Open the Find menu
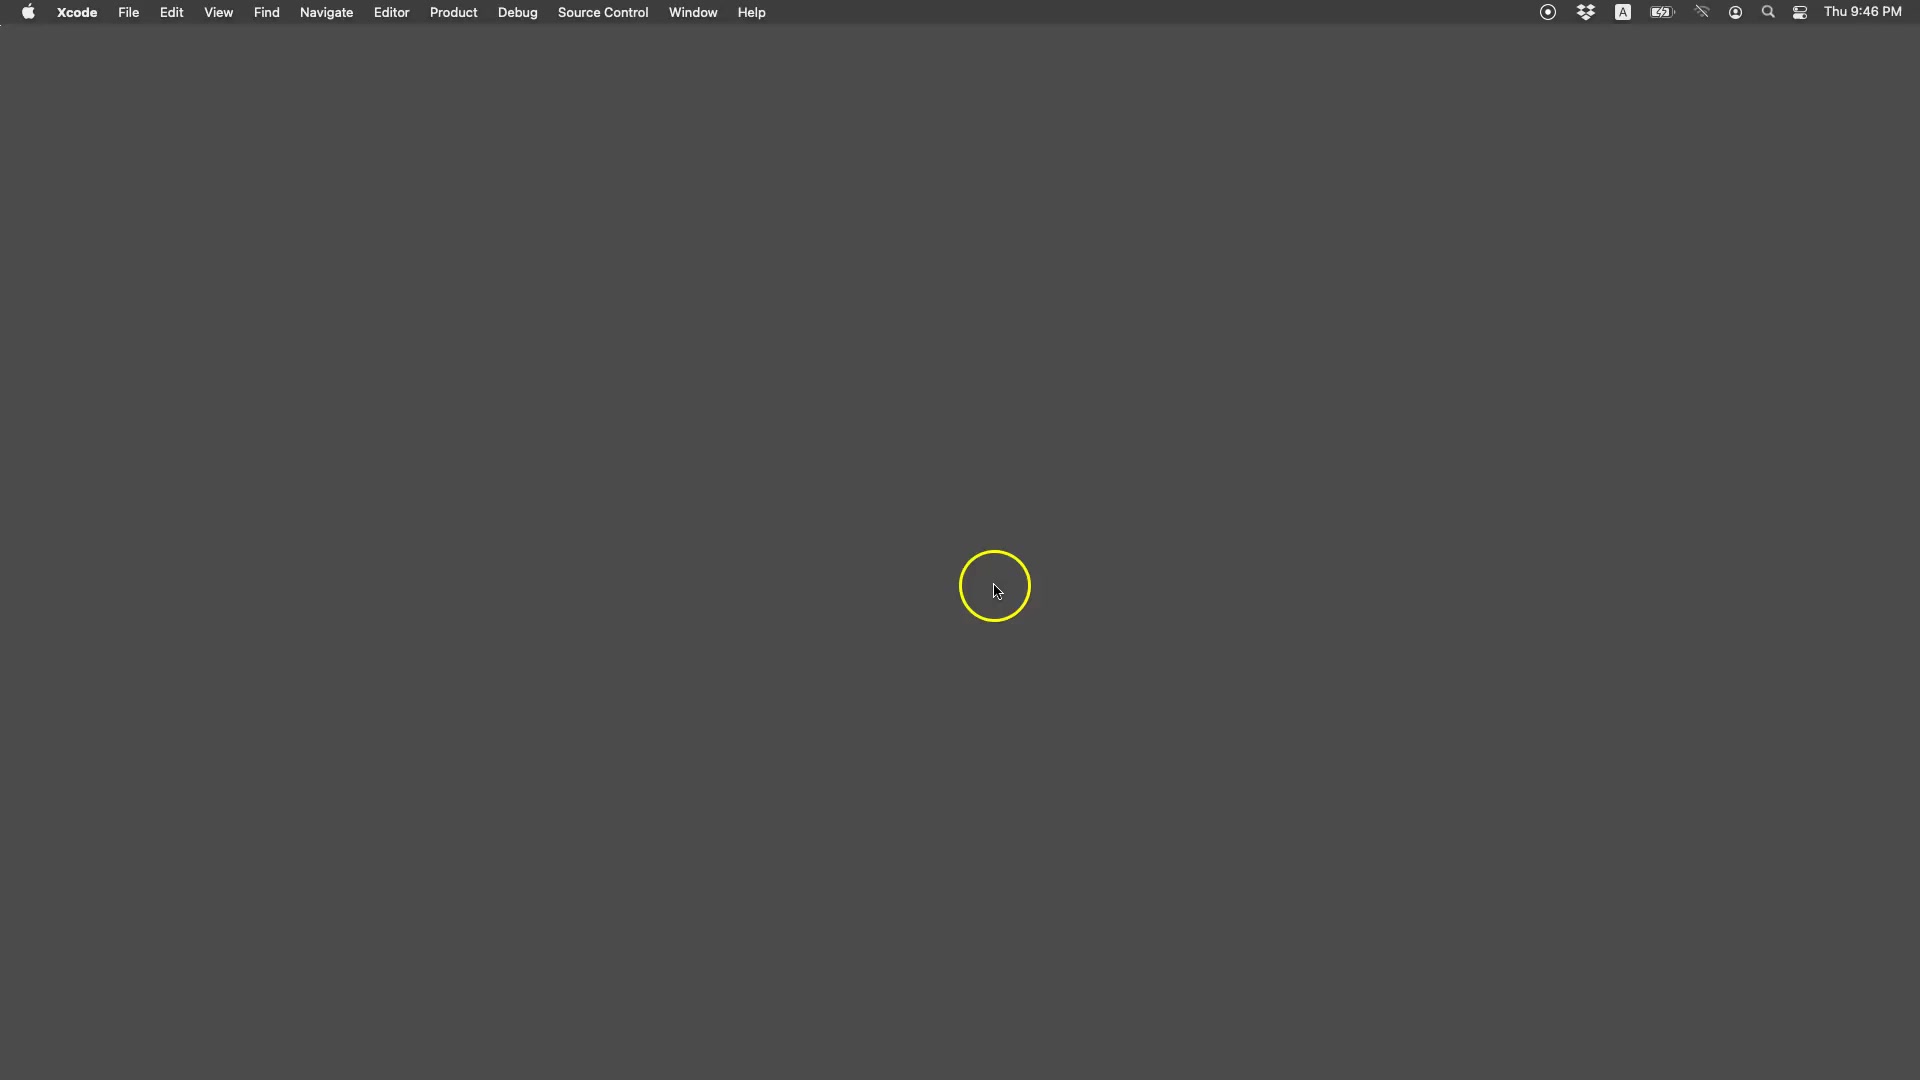The height and width of the screenshot is (1080, 1920). pos(266,12)
